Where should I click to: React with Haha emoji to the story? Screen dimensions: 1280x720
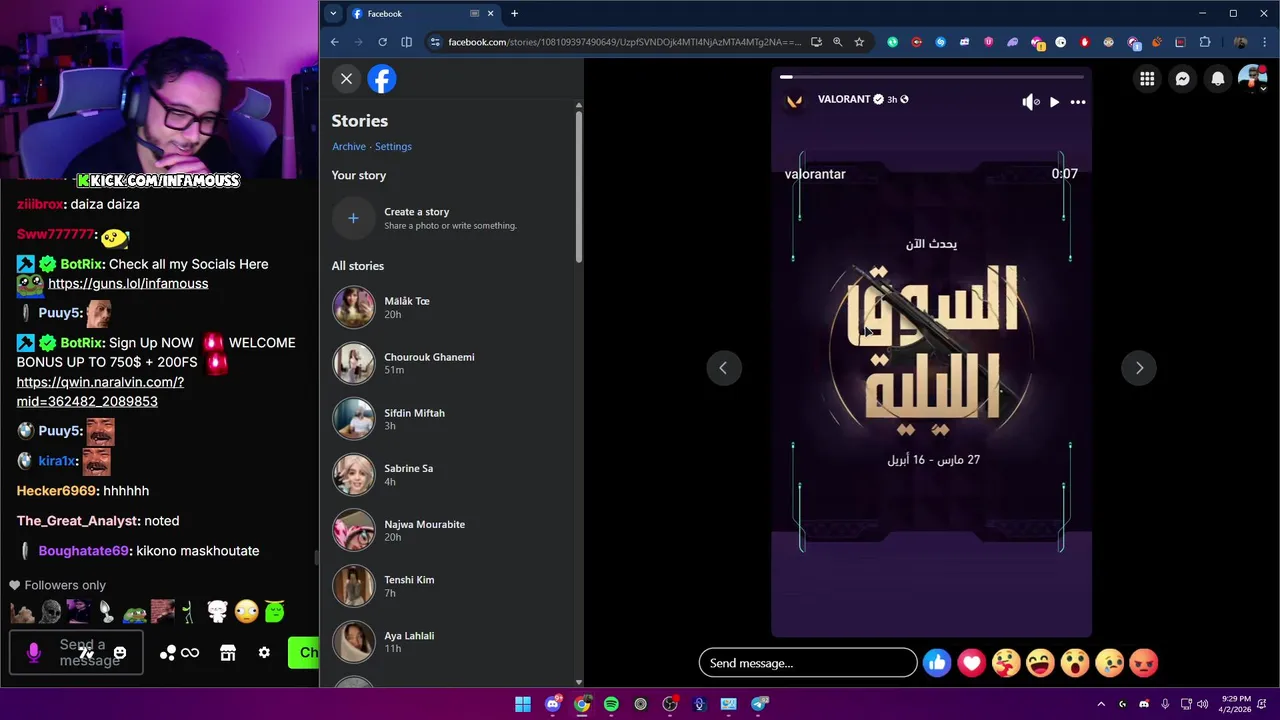point(1040,662)
